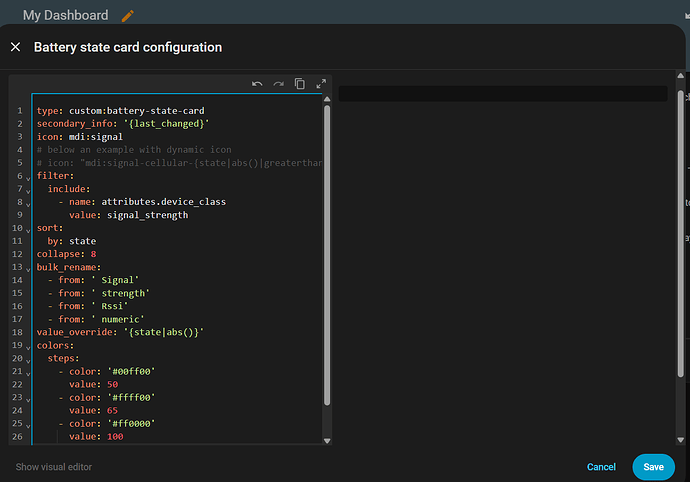Close the Battery state card configuration dialog
Viewport: 690px width, 482px height.
pos(15,47)
